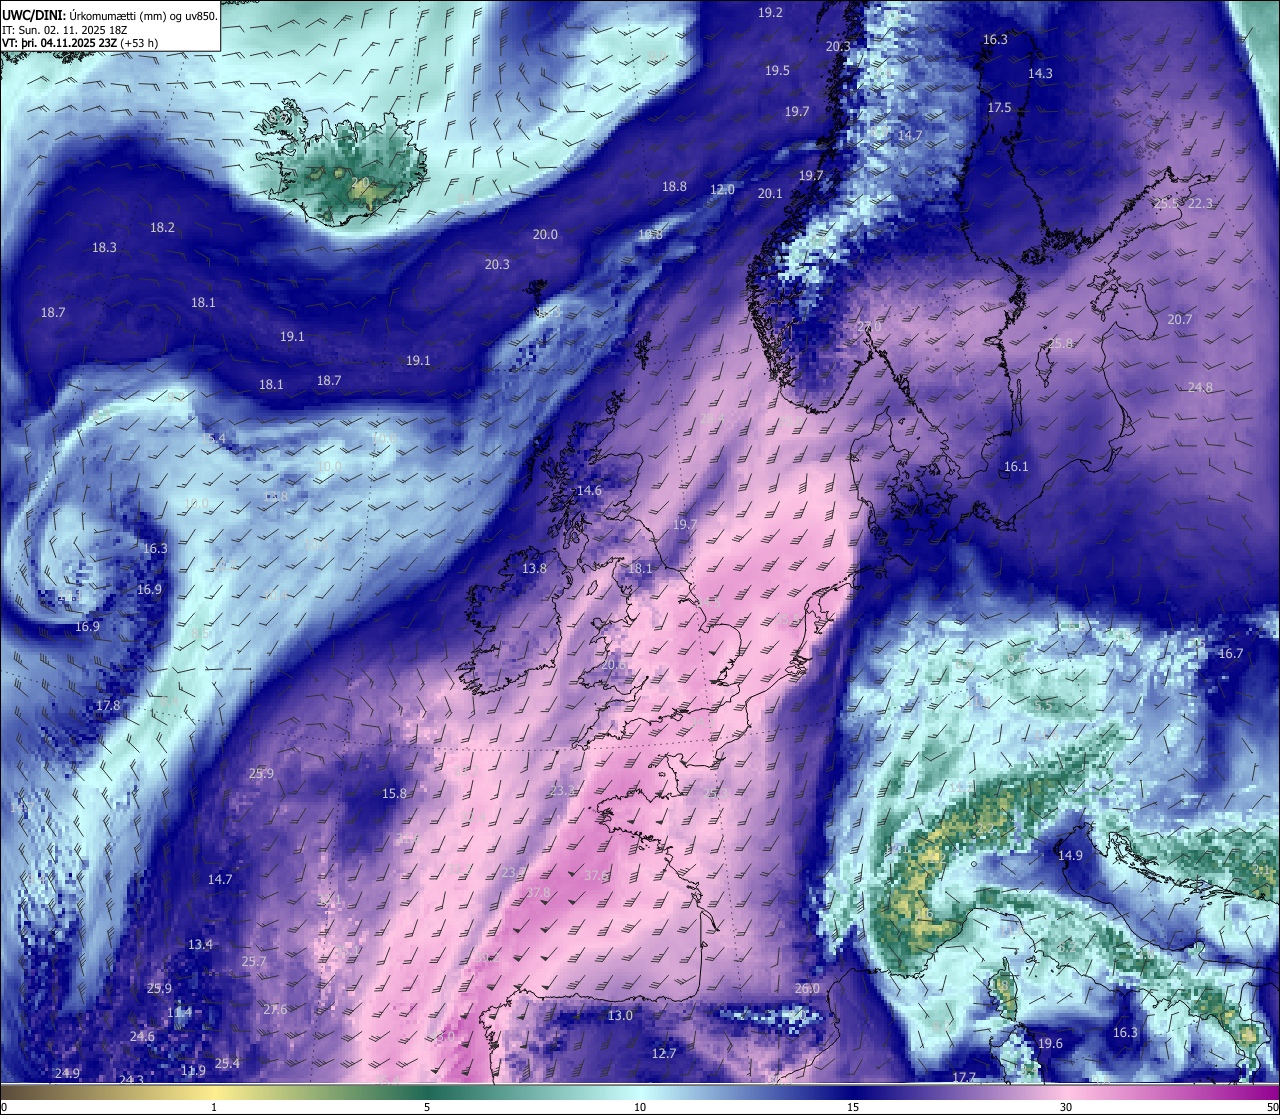
Task: Click the 16.7 value label
Action: tap(1230, 653)
